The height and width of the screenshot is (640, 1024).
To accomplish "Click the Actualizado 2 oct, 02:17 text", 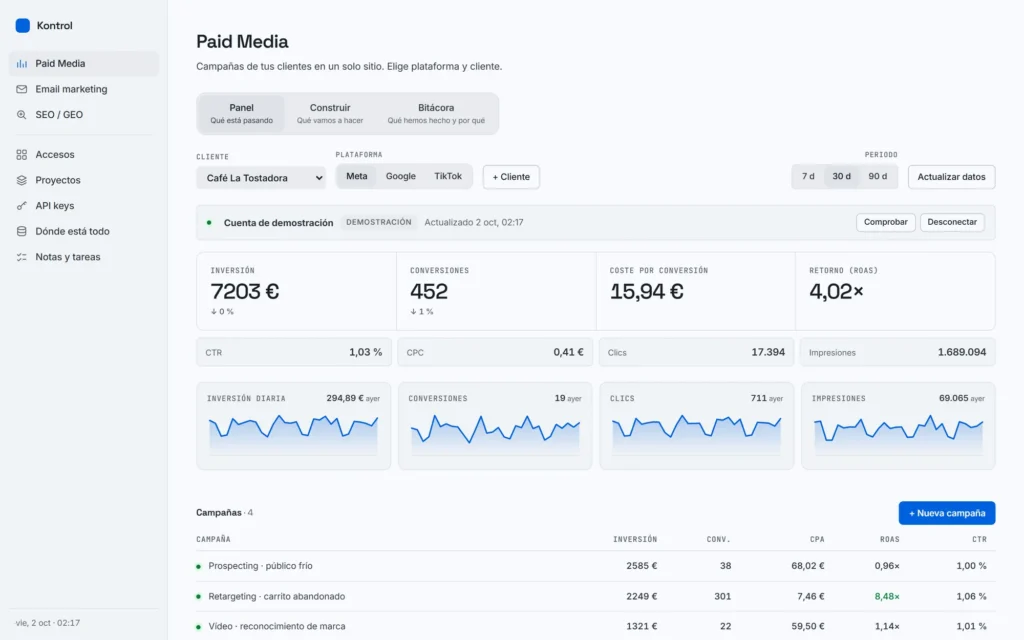I will point(474,222).
